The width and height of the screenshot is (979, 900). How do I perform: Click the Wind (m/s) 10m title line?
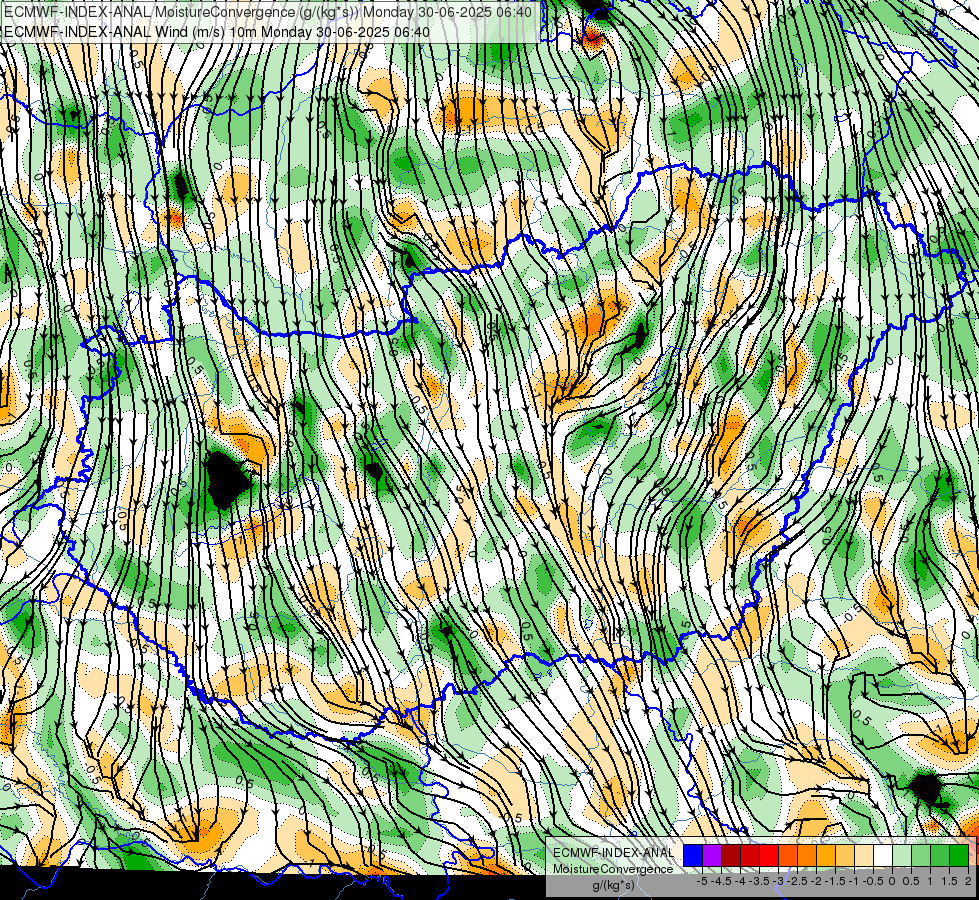[217, 31]
